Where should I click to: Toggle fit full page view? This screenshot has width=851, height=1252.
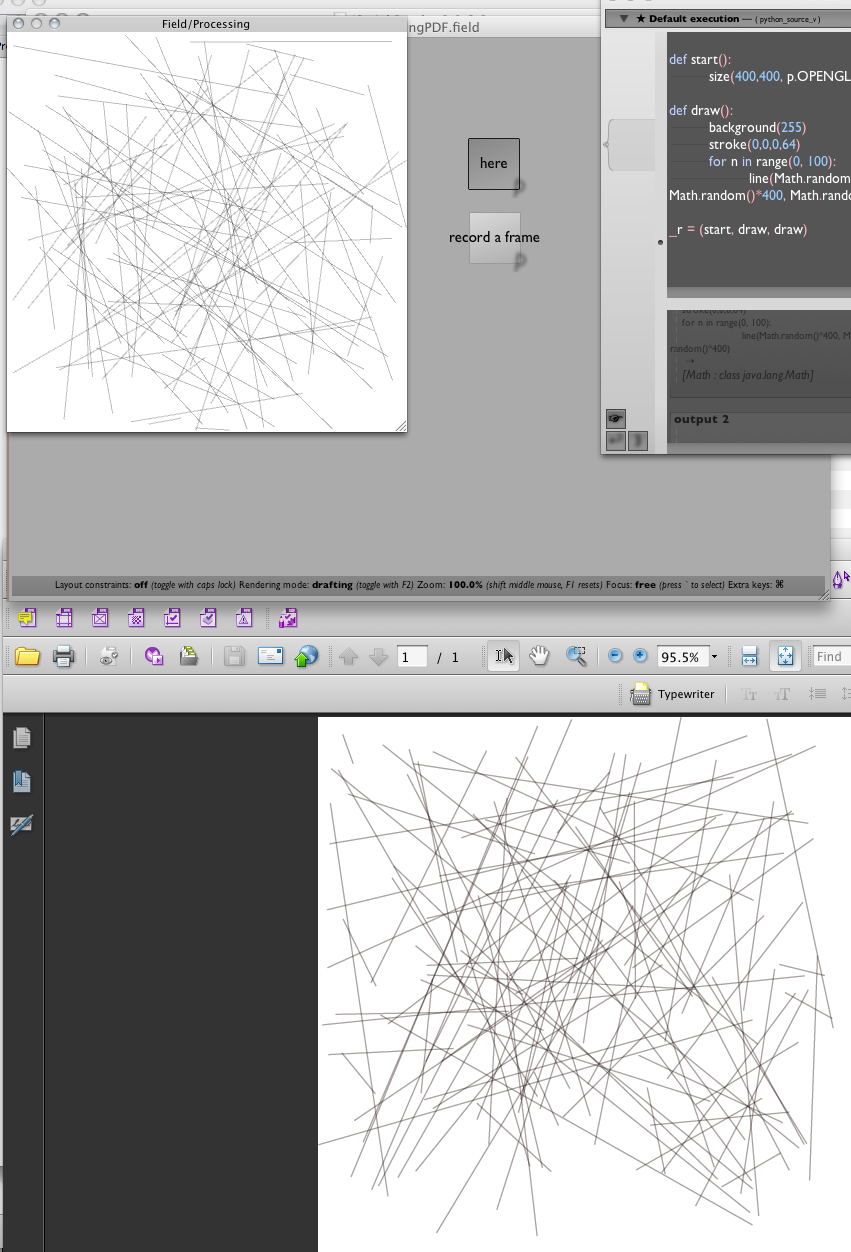coord(785,656)
